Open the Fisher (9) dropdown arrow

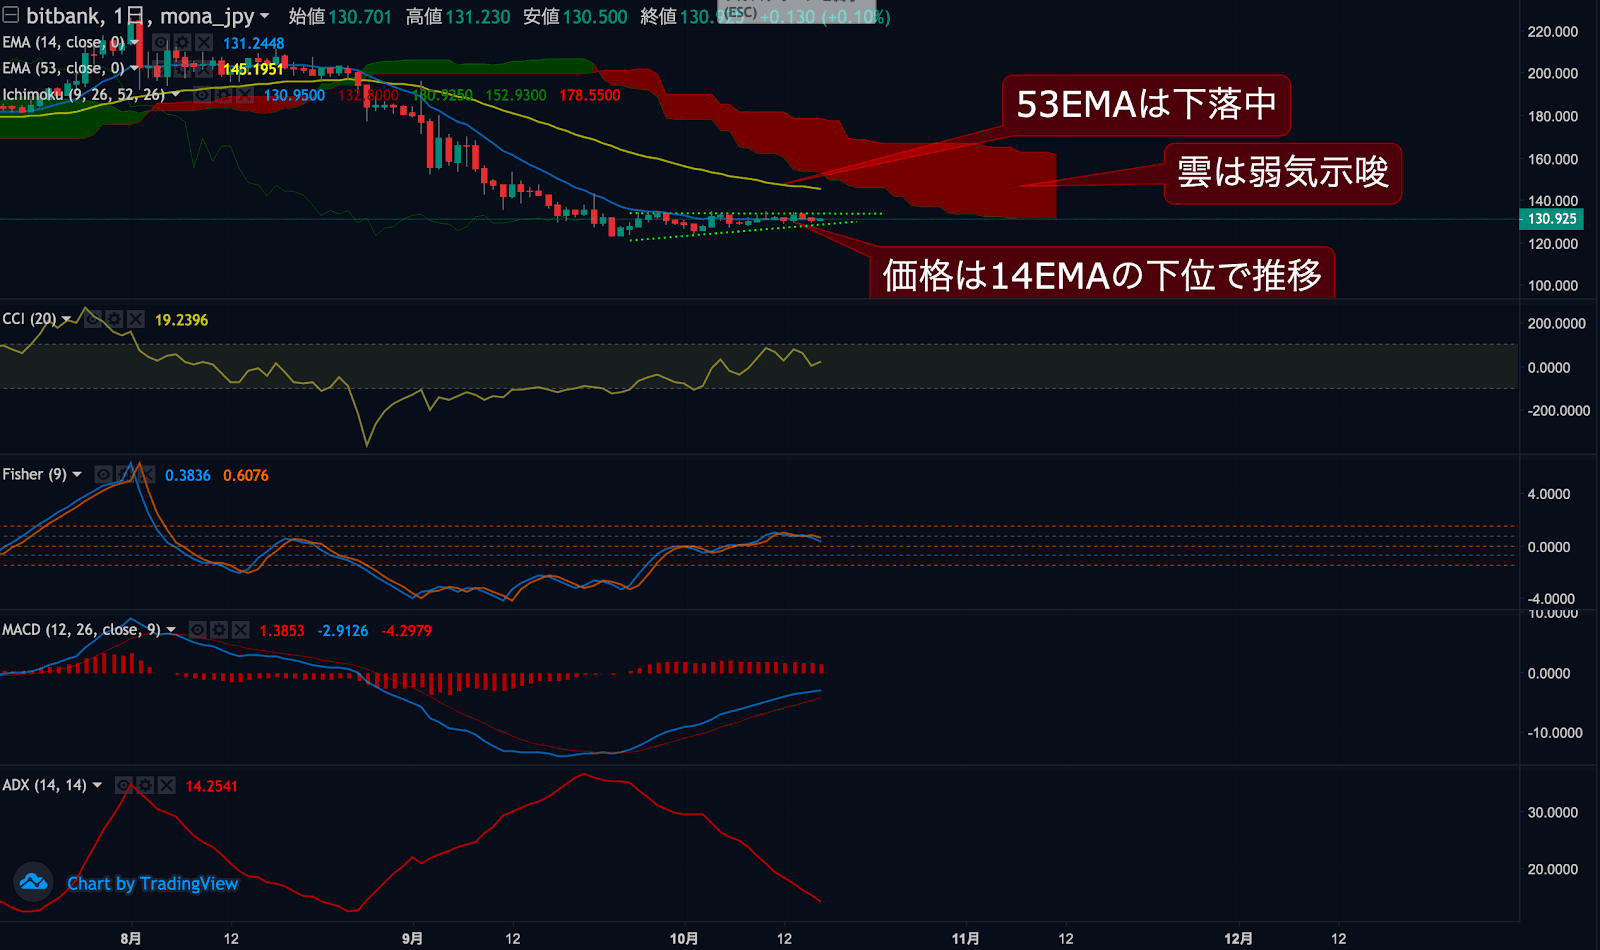point(77,475)
